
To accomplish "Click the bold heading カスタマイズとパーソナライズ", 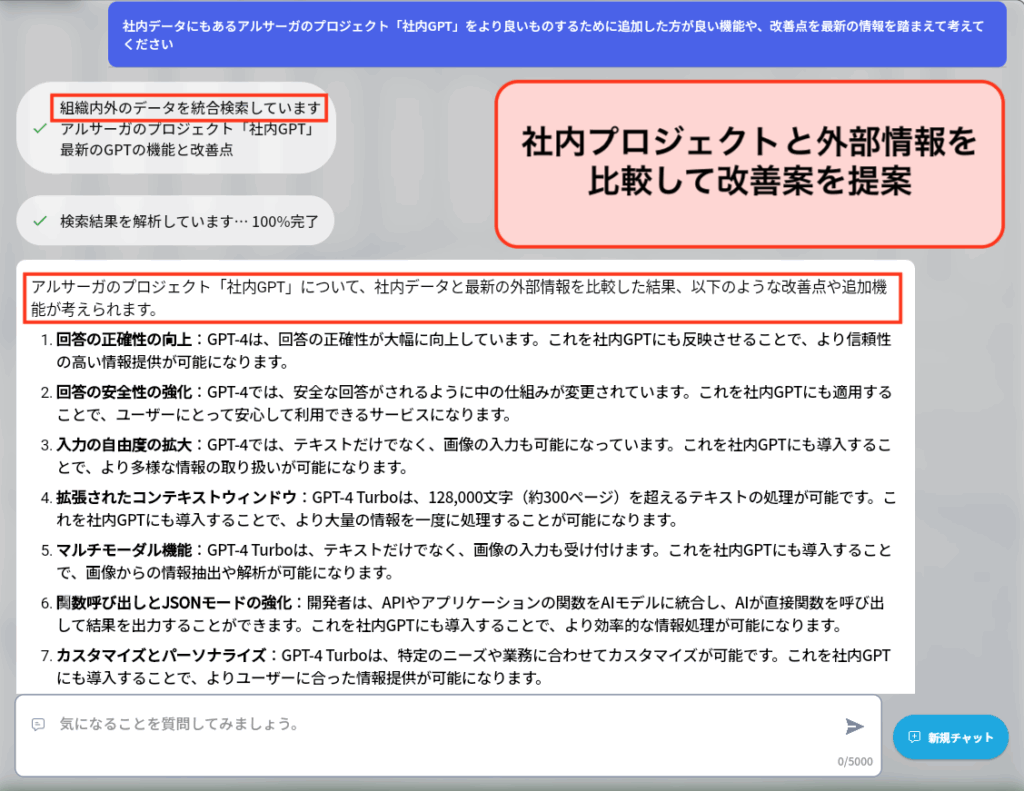I will click(x=163, y=655).
